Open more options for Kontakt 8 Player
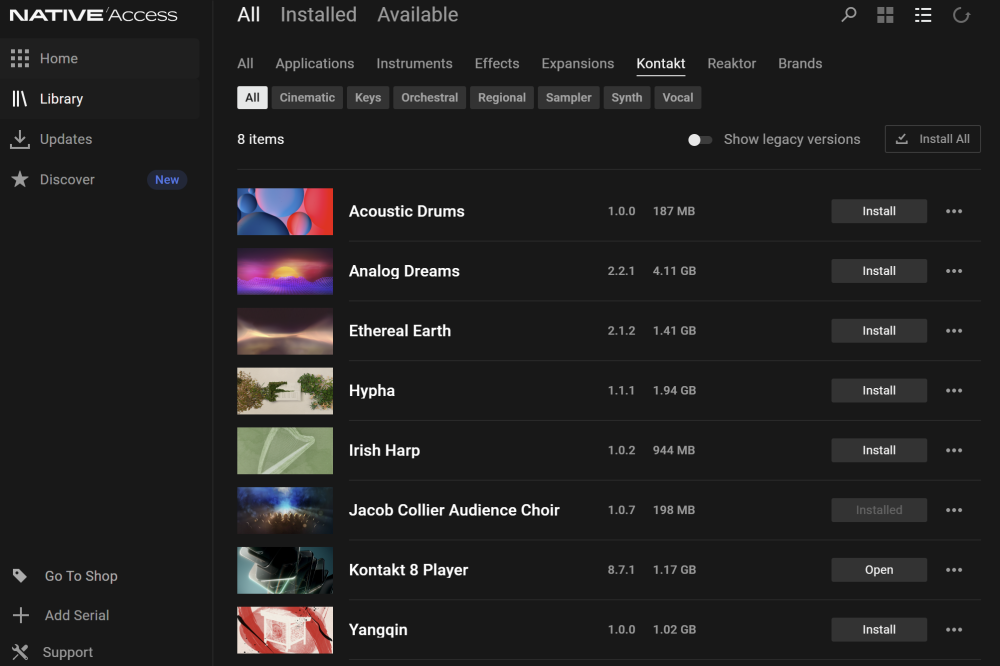The image size is (1000, 666). pyautogui.click(x=954, y=570)
